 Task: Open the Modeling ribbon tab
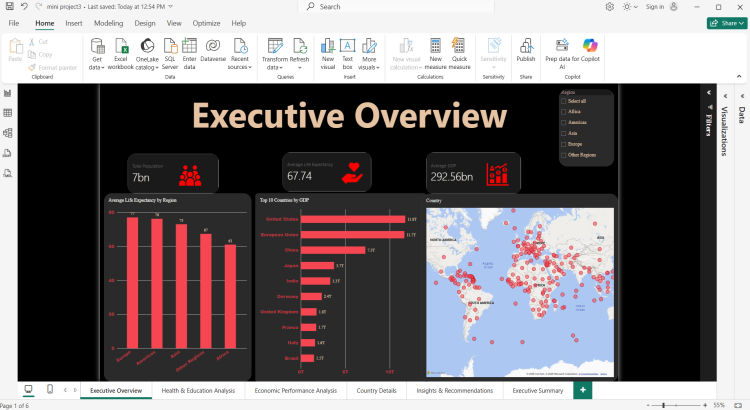[108, 23]
